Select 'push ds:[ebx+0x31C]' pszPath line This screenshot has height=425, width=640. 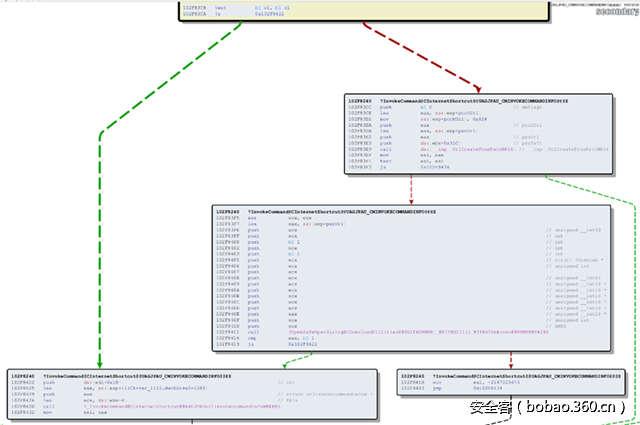click(445, 143)
